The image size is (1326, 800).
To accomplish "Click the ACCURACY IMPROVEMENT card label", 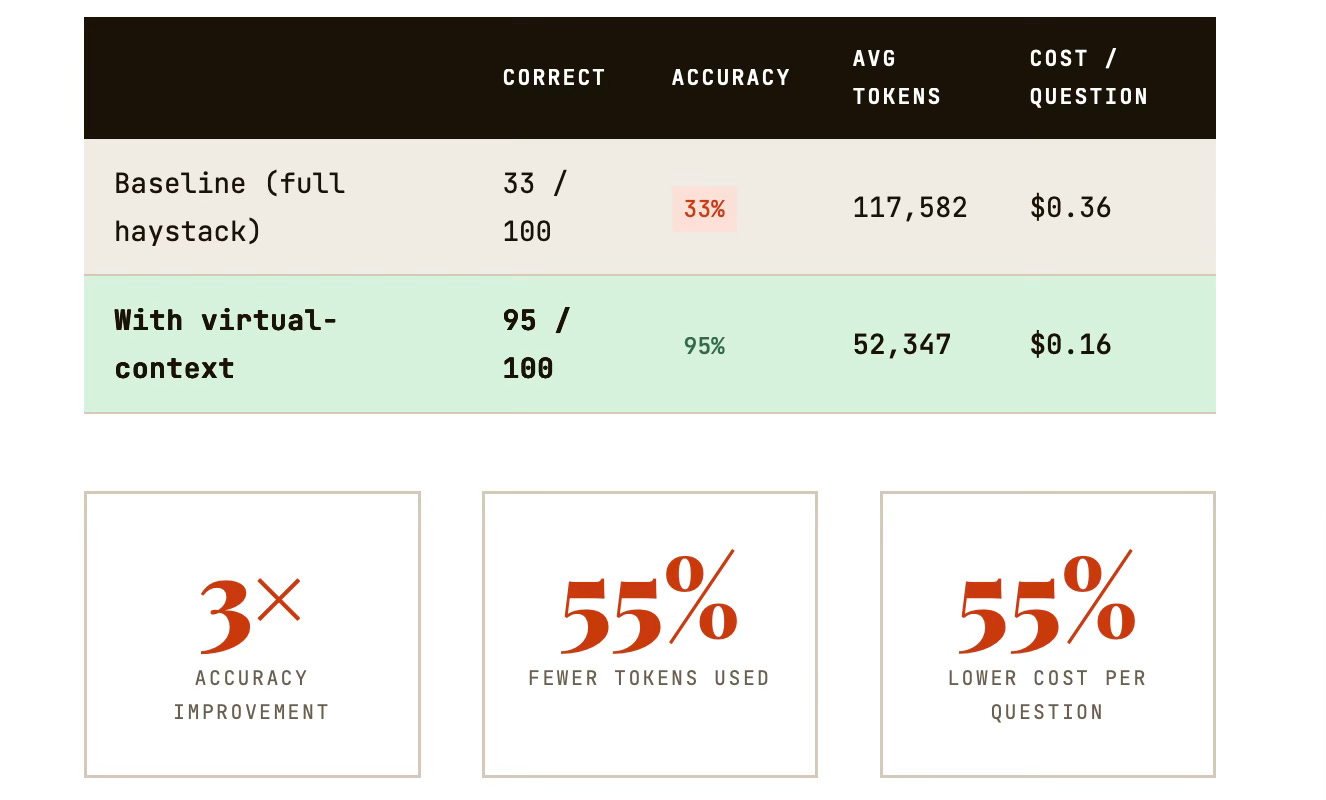I will pos(251,695).
